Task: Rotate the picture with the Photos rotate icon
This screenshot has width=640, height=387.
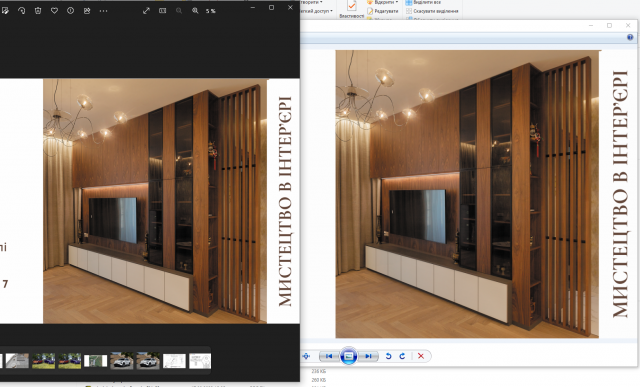Action: 22,11
